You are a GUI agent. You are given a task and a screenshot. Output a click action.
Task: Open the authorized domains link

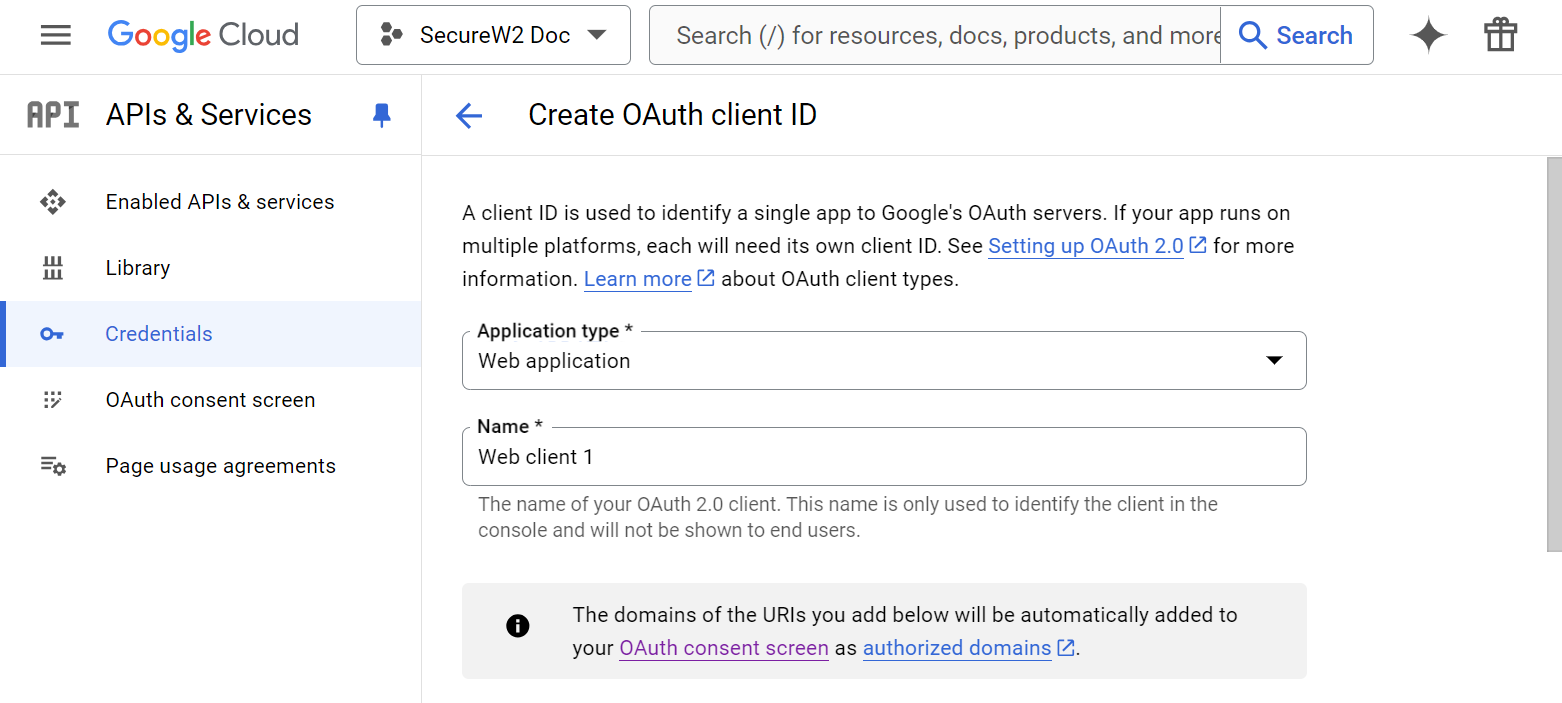[957, 648]
